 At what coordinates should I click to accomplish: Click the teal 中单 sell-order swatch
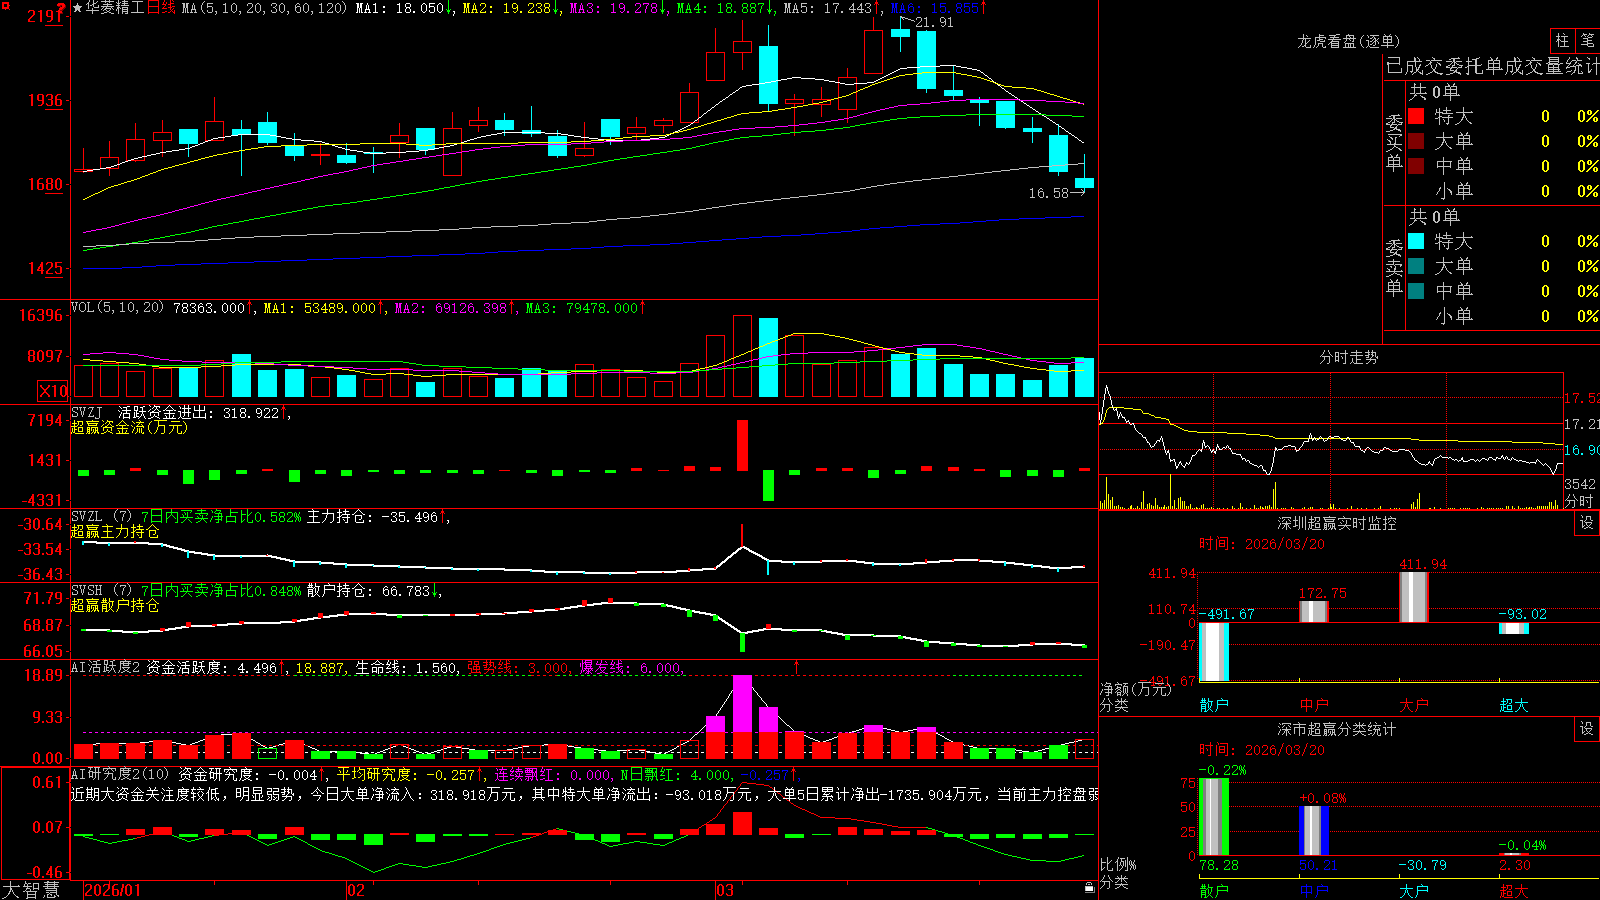[1416, 291]
